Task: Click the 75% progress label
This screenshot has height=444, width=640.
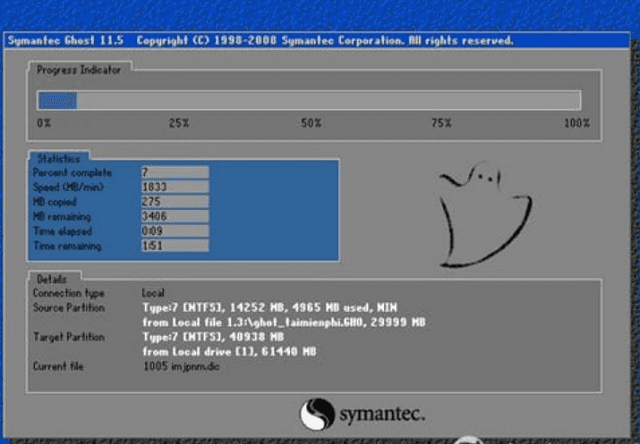Action: [x=441, y=123]
